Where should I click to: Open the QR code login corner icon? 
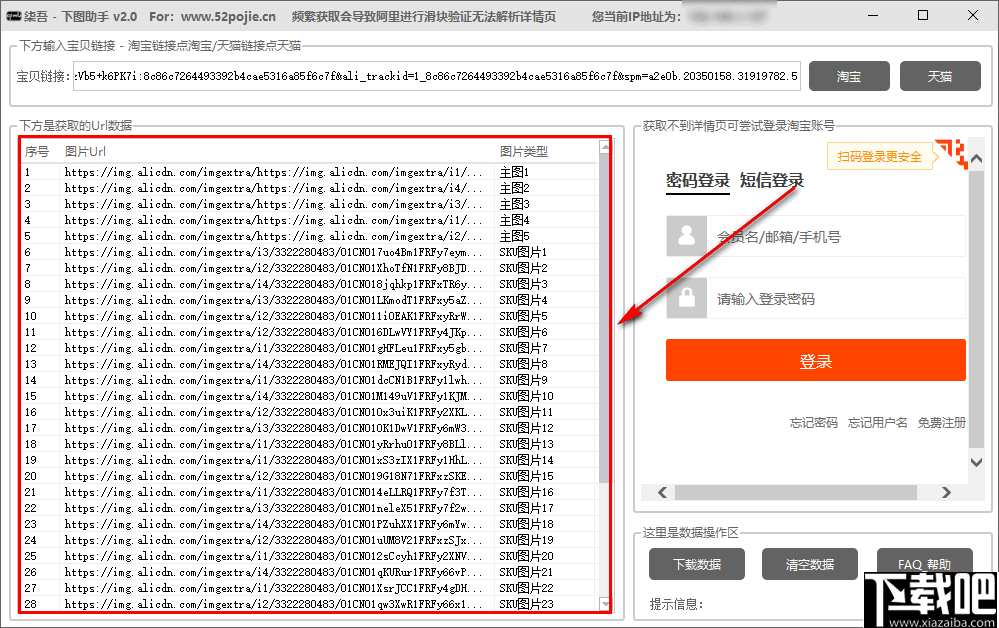click(x=954, y=153)
